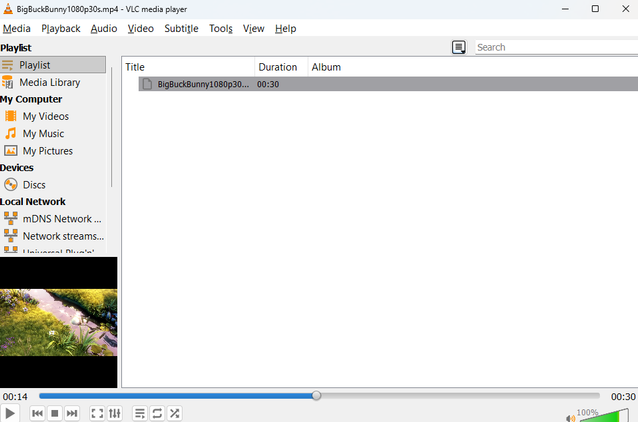Seek ahead in the unplayed grey part of the timeline

point(460,396)
